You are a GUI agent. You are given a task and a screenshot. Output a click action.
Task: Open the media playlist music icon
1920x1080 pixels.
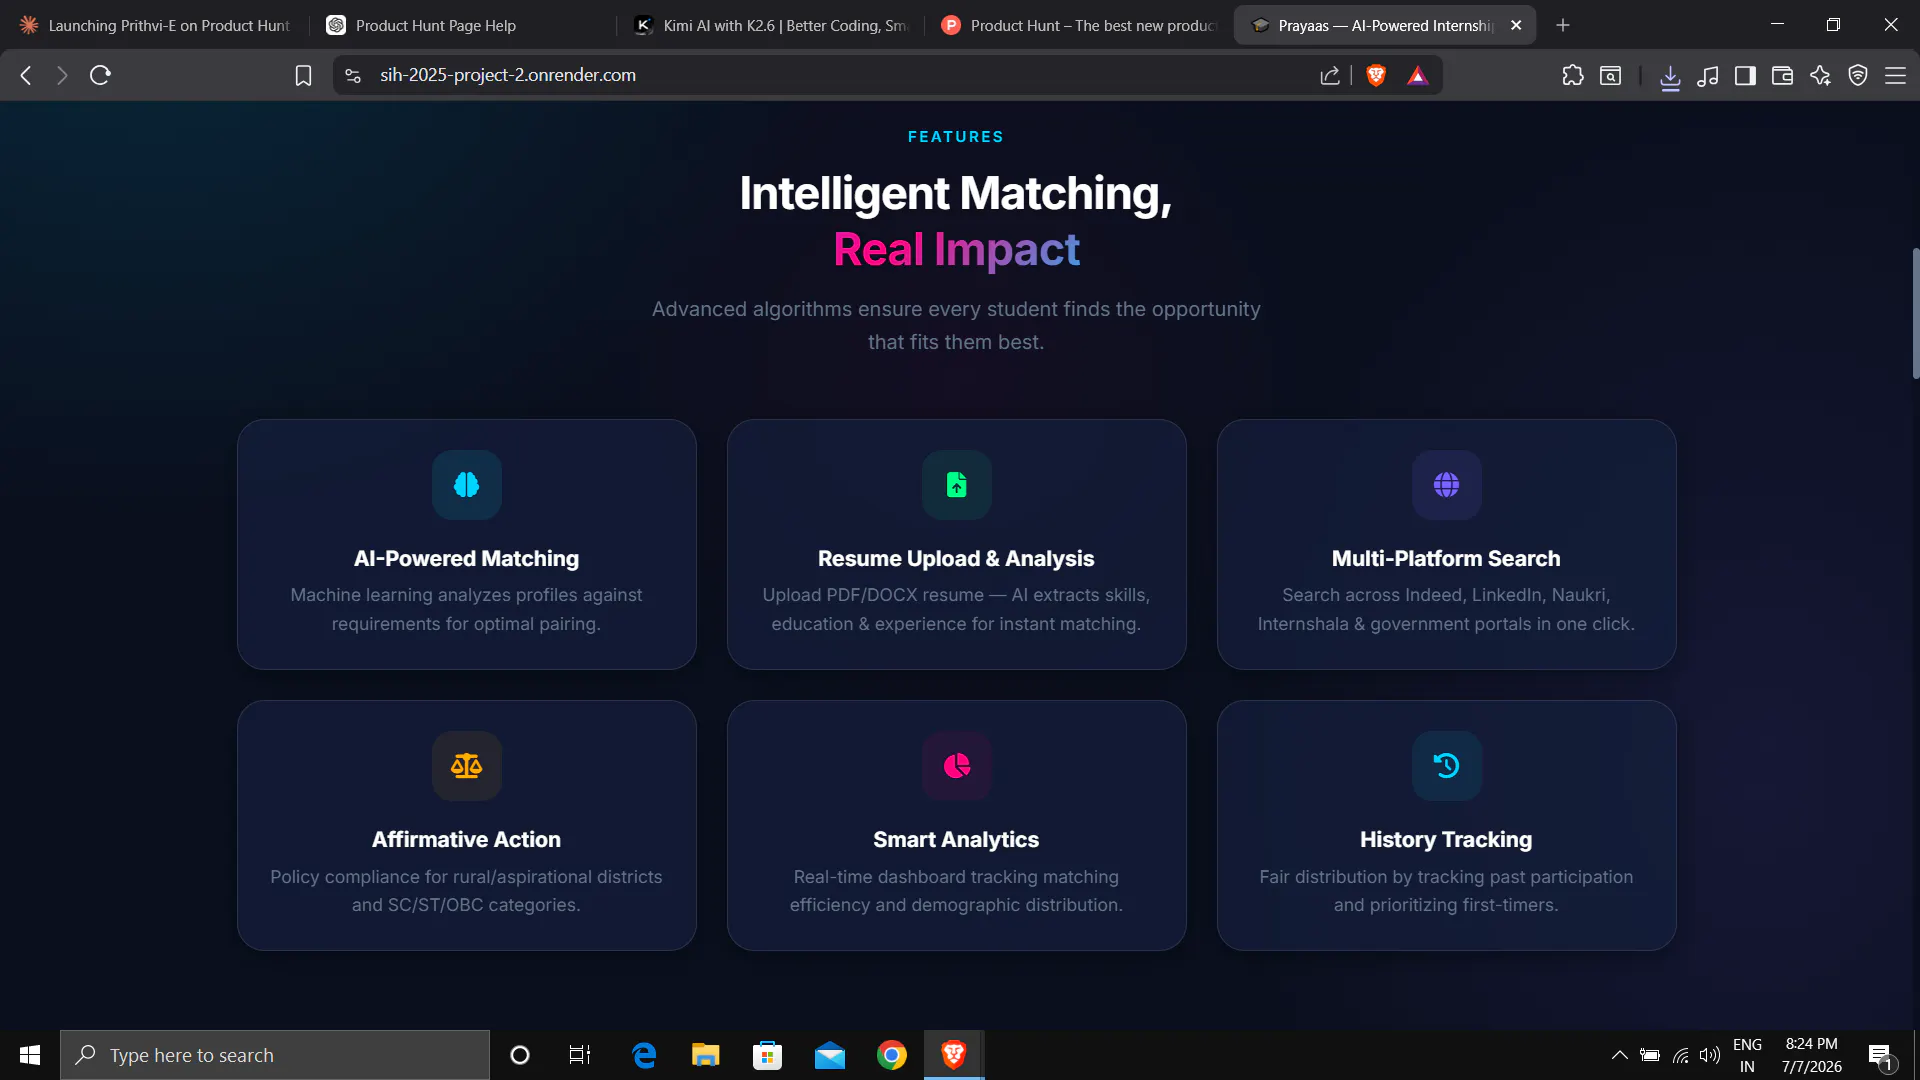pyautogui.click(x=1708, y=75)
